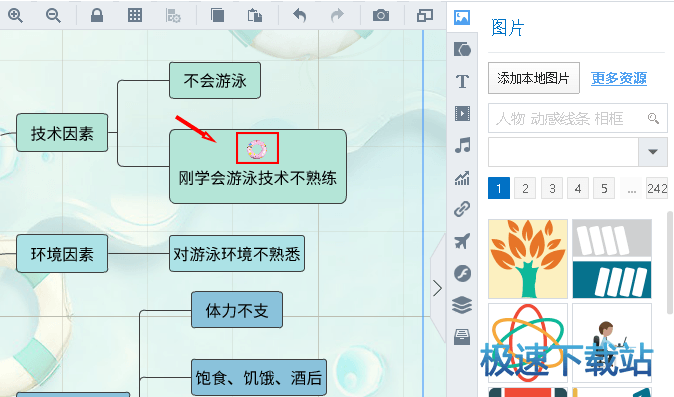Open the shapes panel in sidebar
674x397 pixels.
(462, 49)
